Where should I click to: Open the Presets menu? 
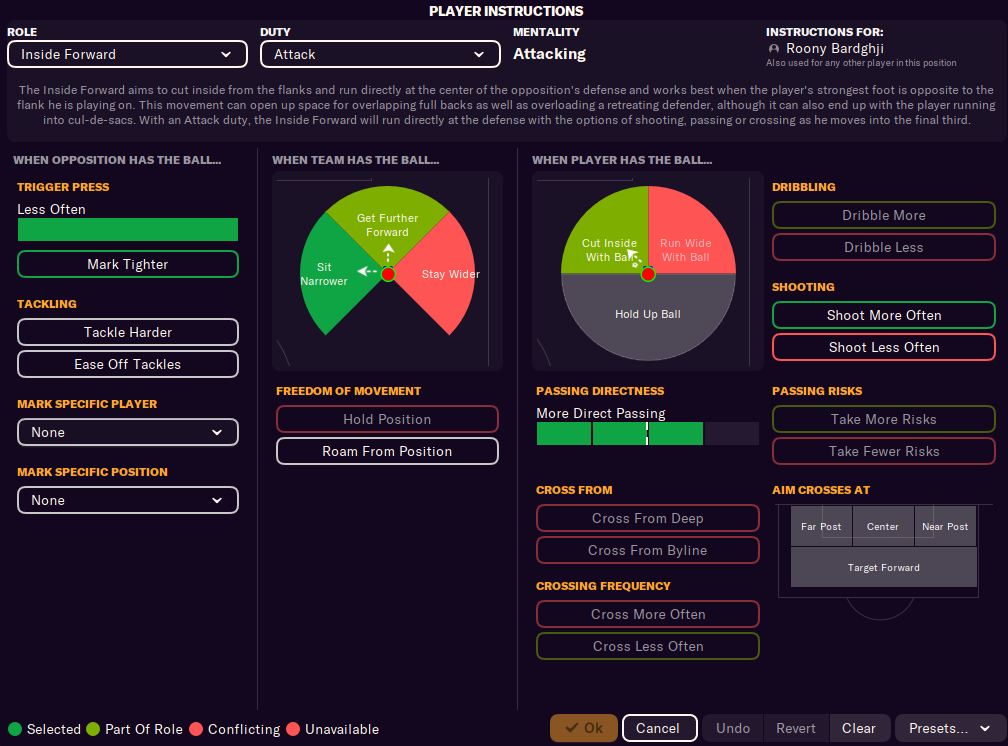click(x=949, y=728)
